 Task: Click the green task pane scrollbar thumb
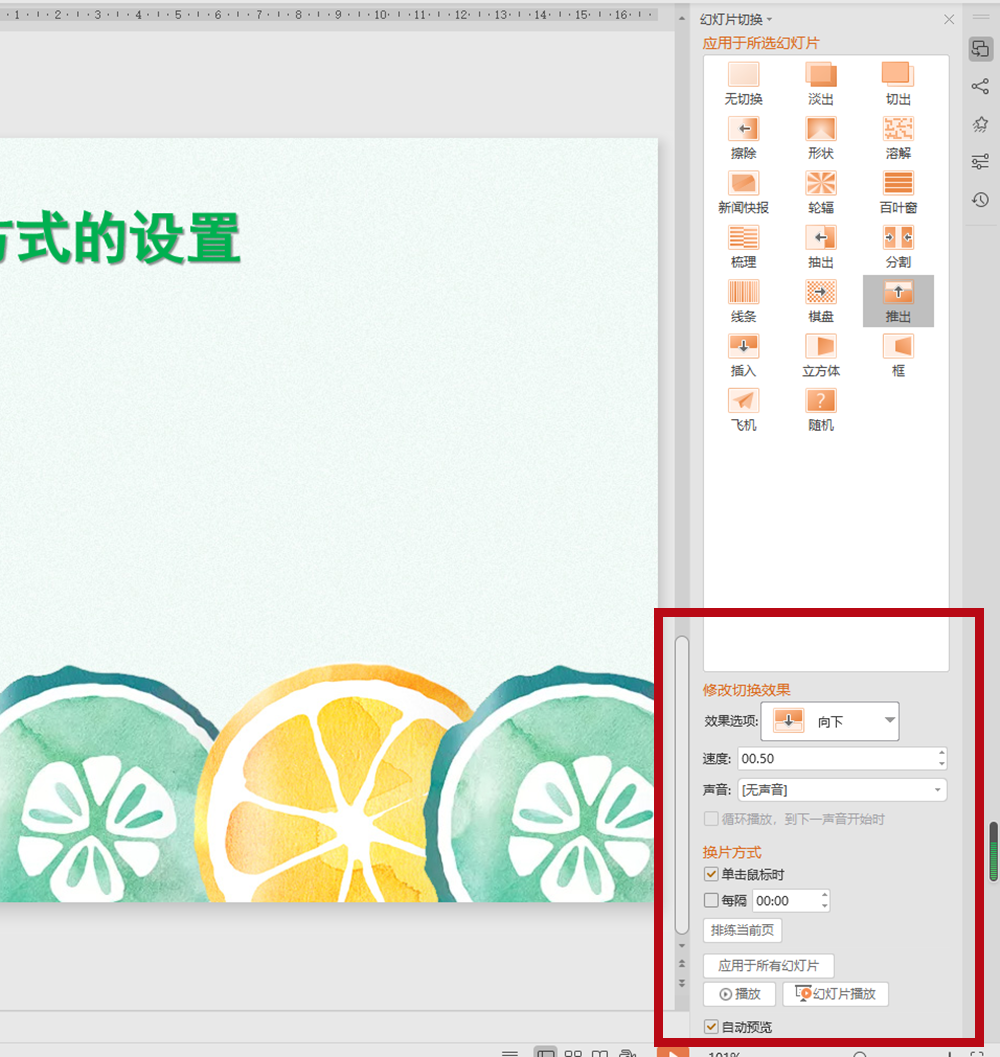(994, 851)
